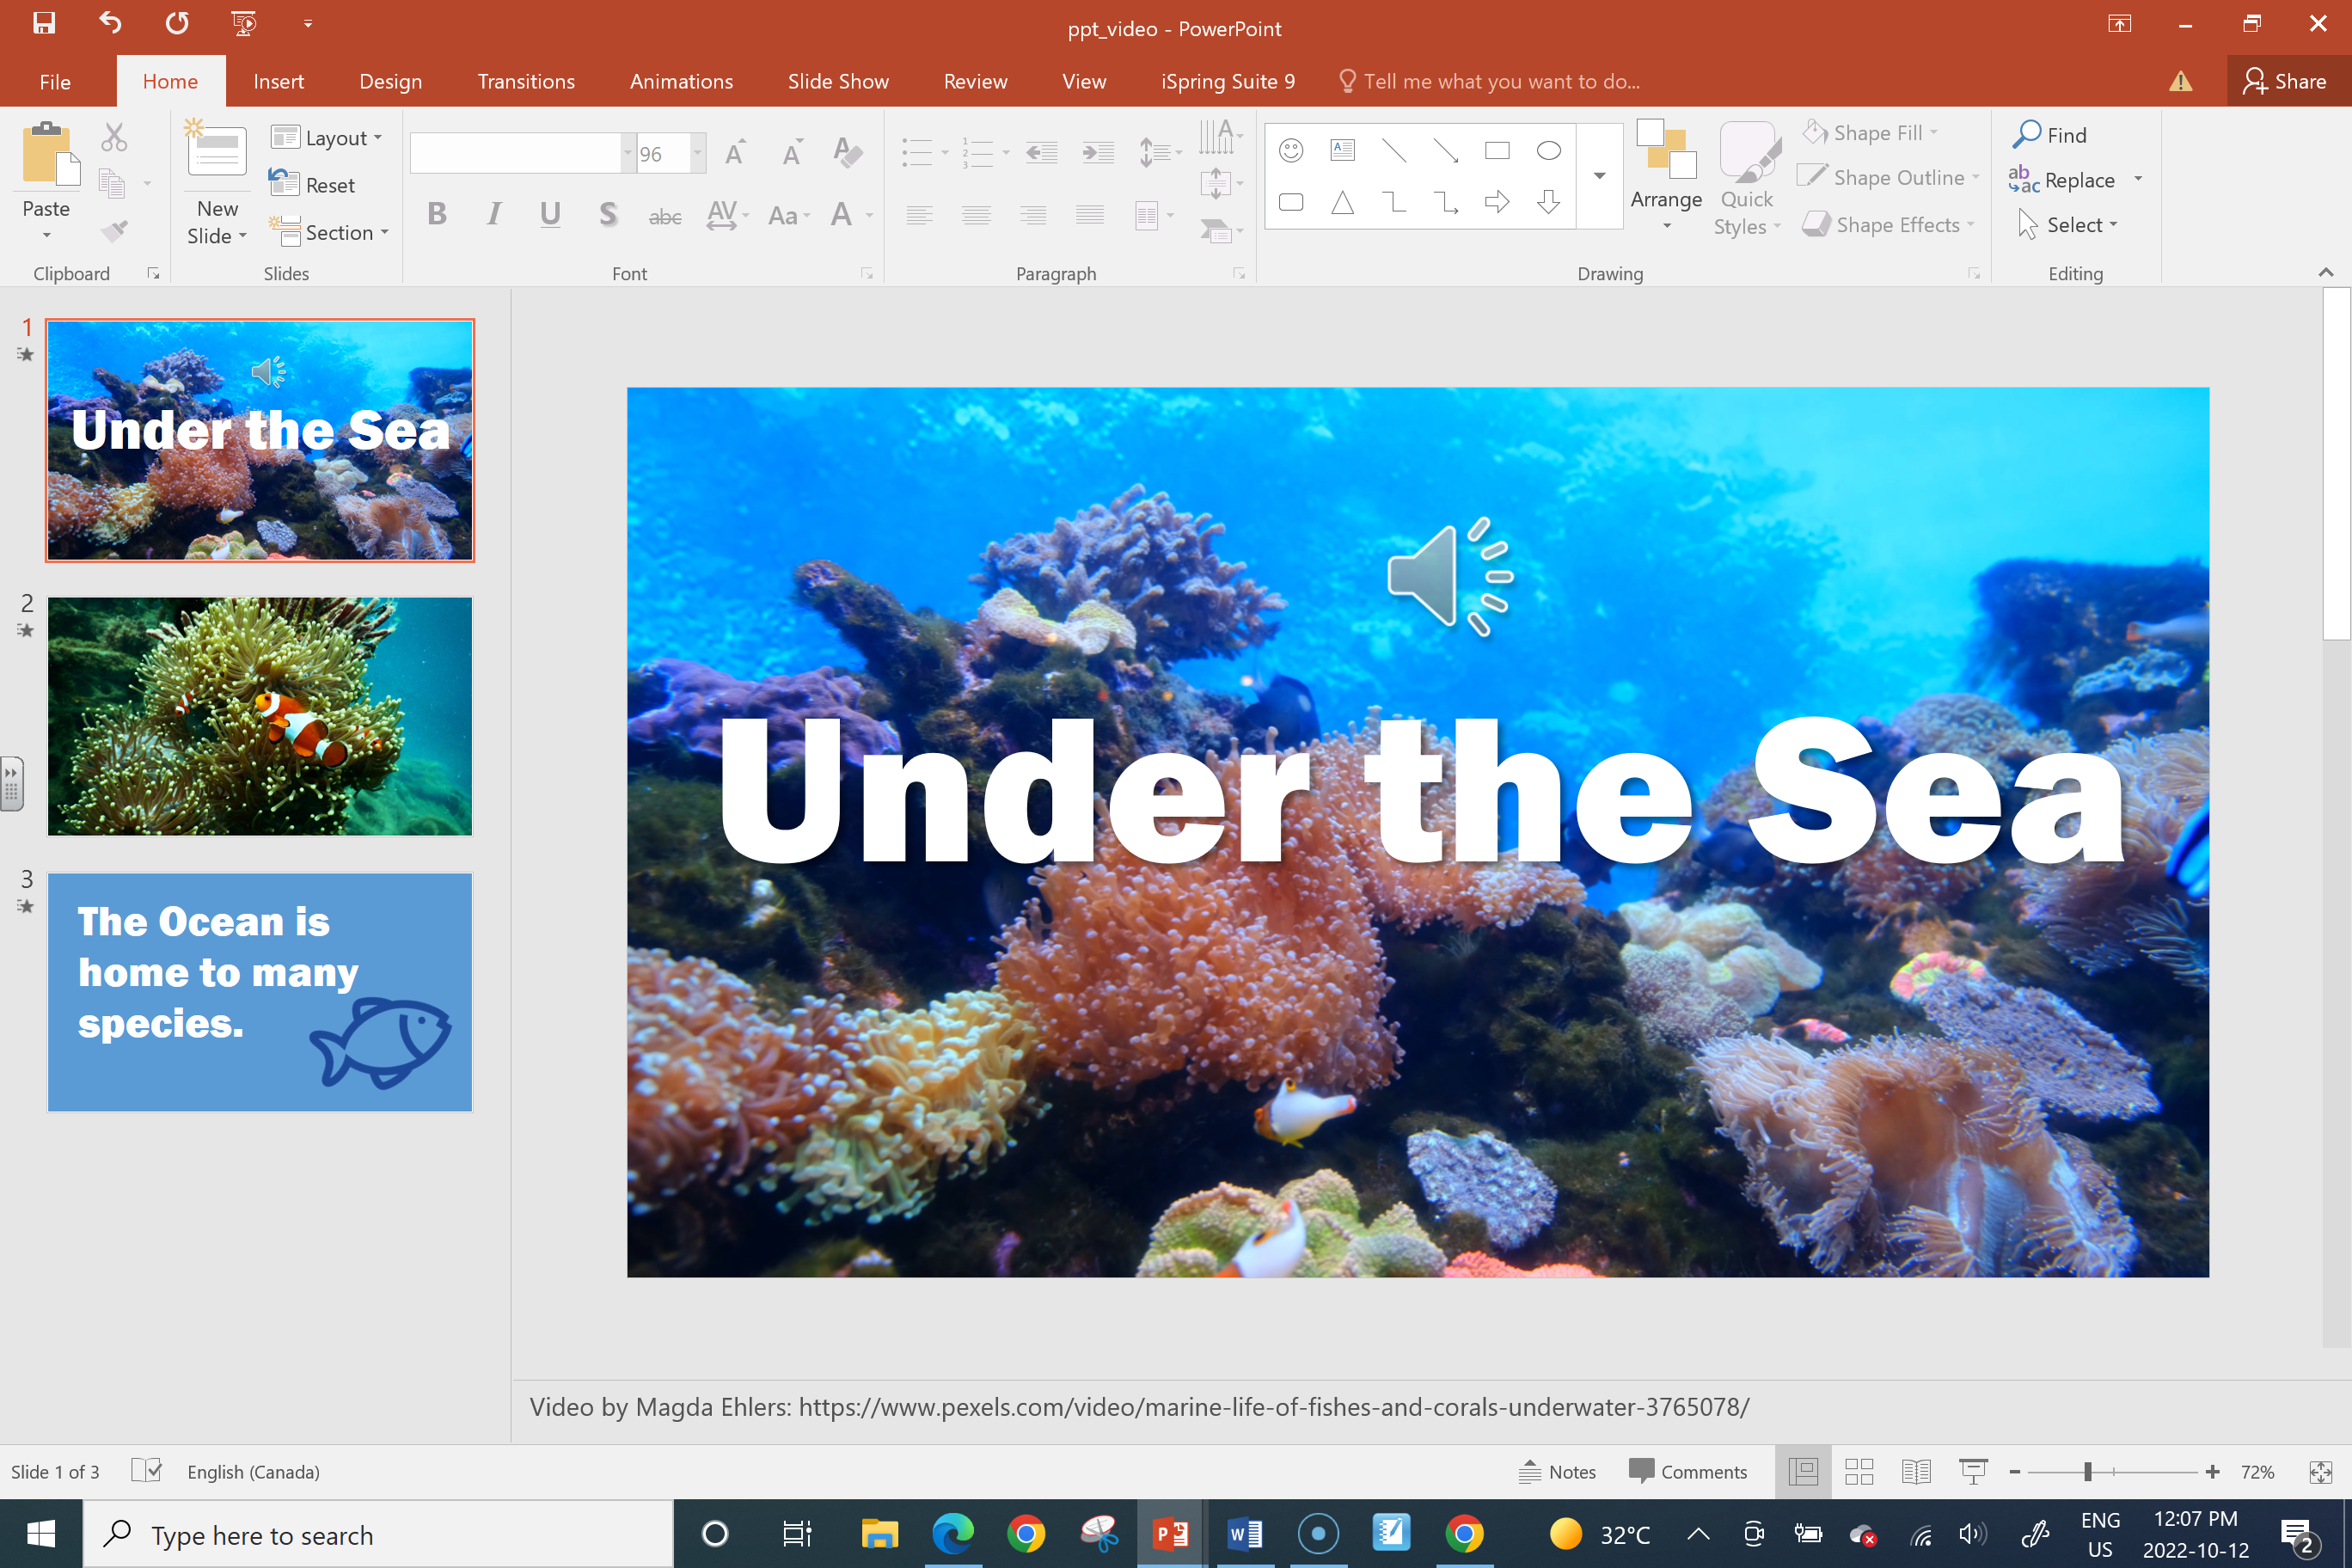Toggle text Shadow

pos(607,214)
